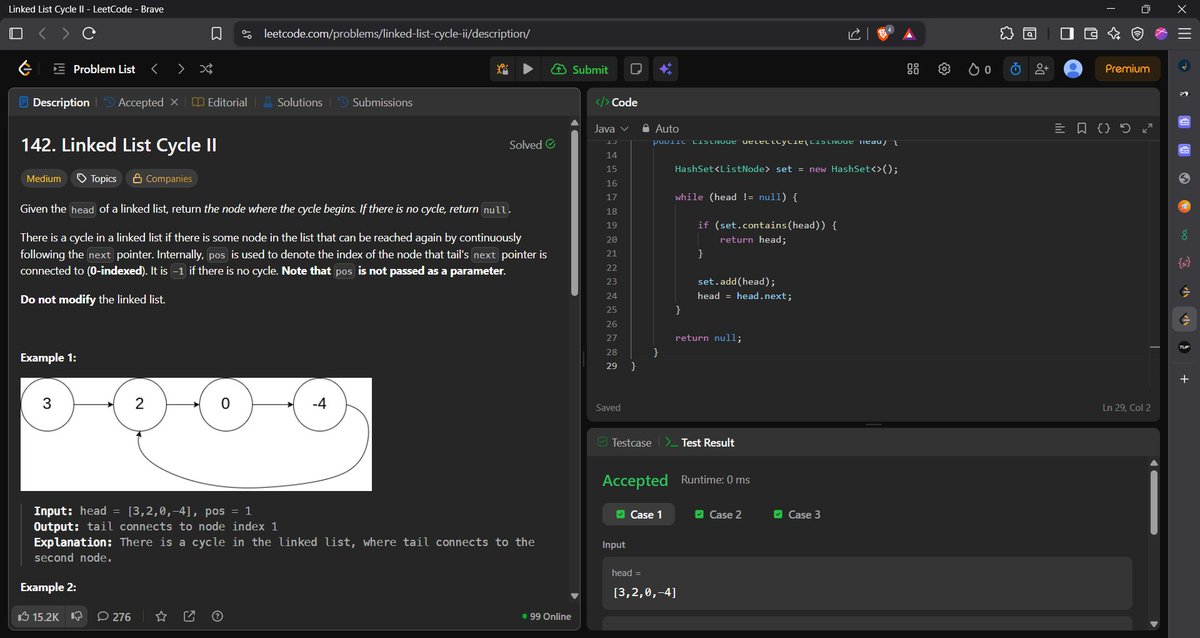Dislike the problem thumbs down
Screen dimensions: 1200x638
point(76,616)
